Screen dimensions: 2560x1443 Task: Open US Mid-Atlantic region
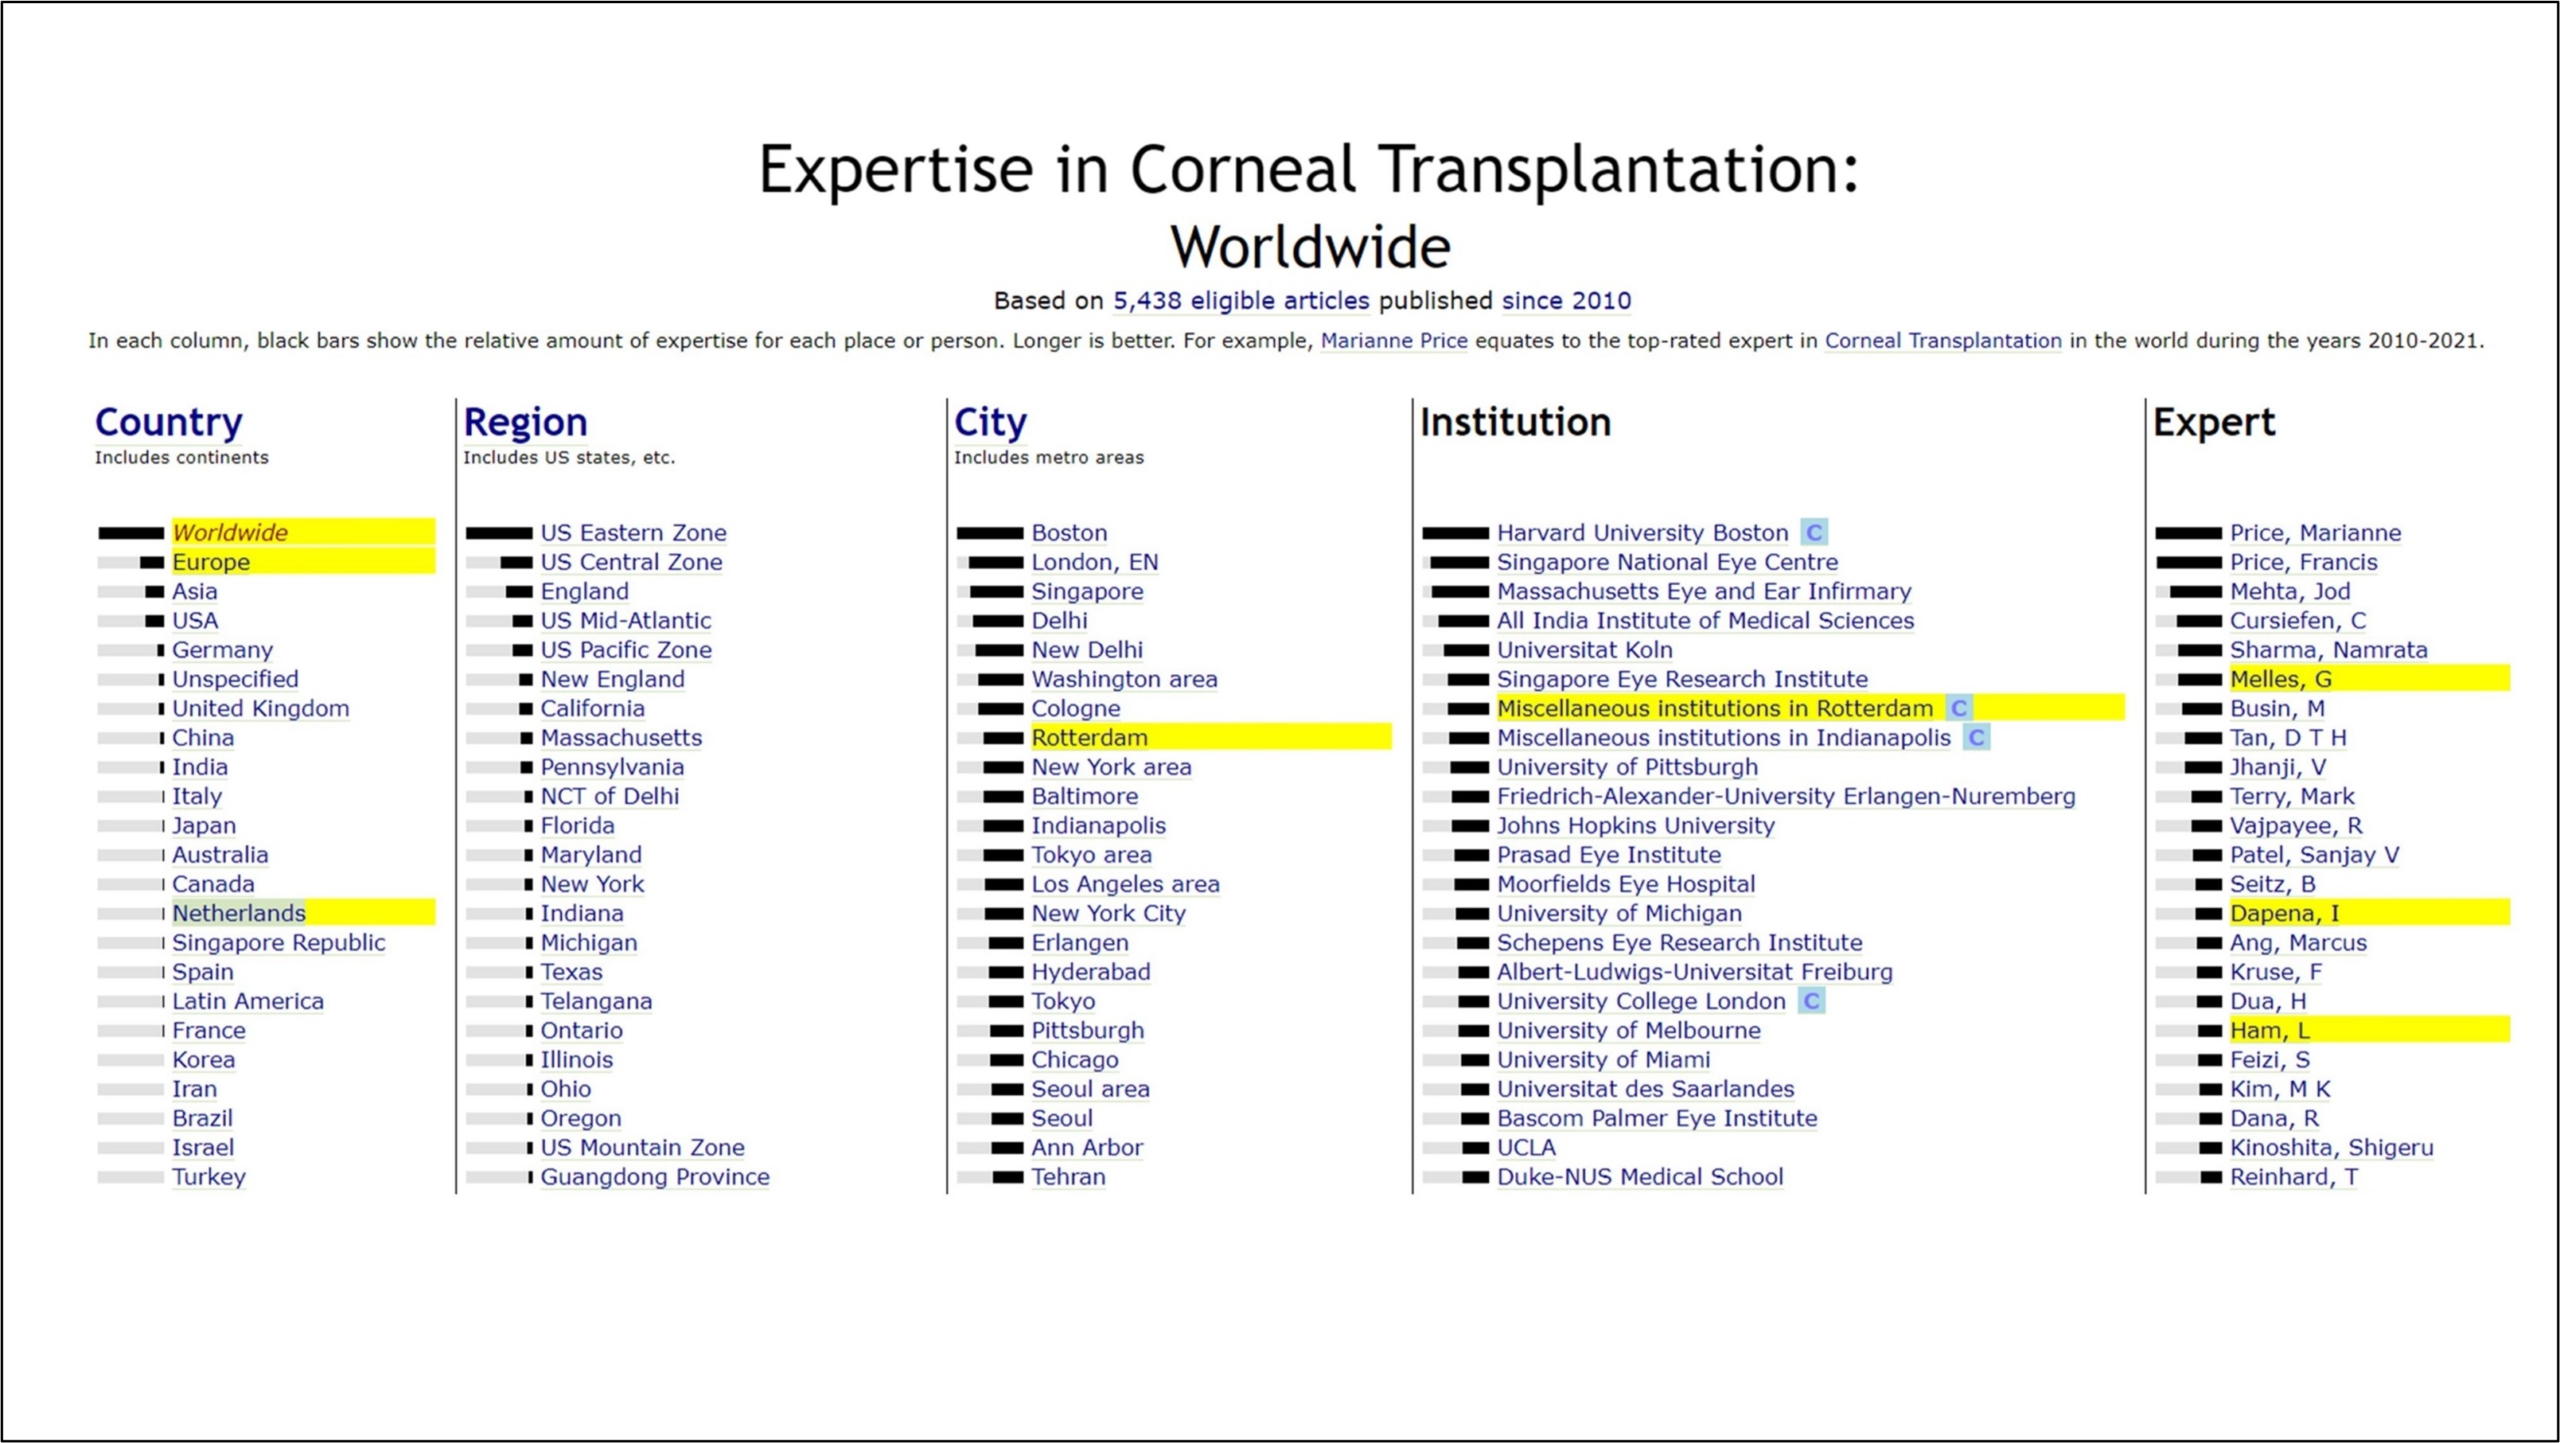626,620
